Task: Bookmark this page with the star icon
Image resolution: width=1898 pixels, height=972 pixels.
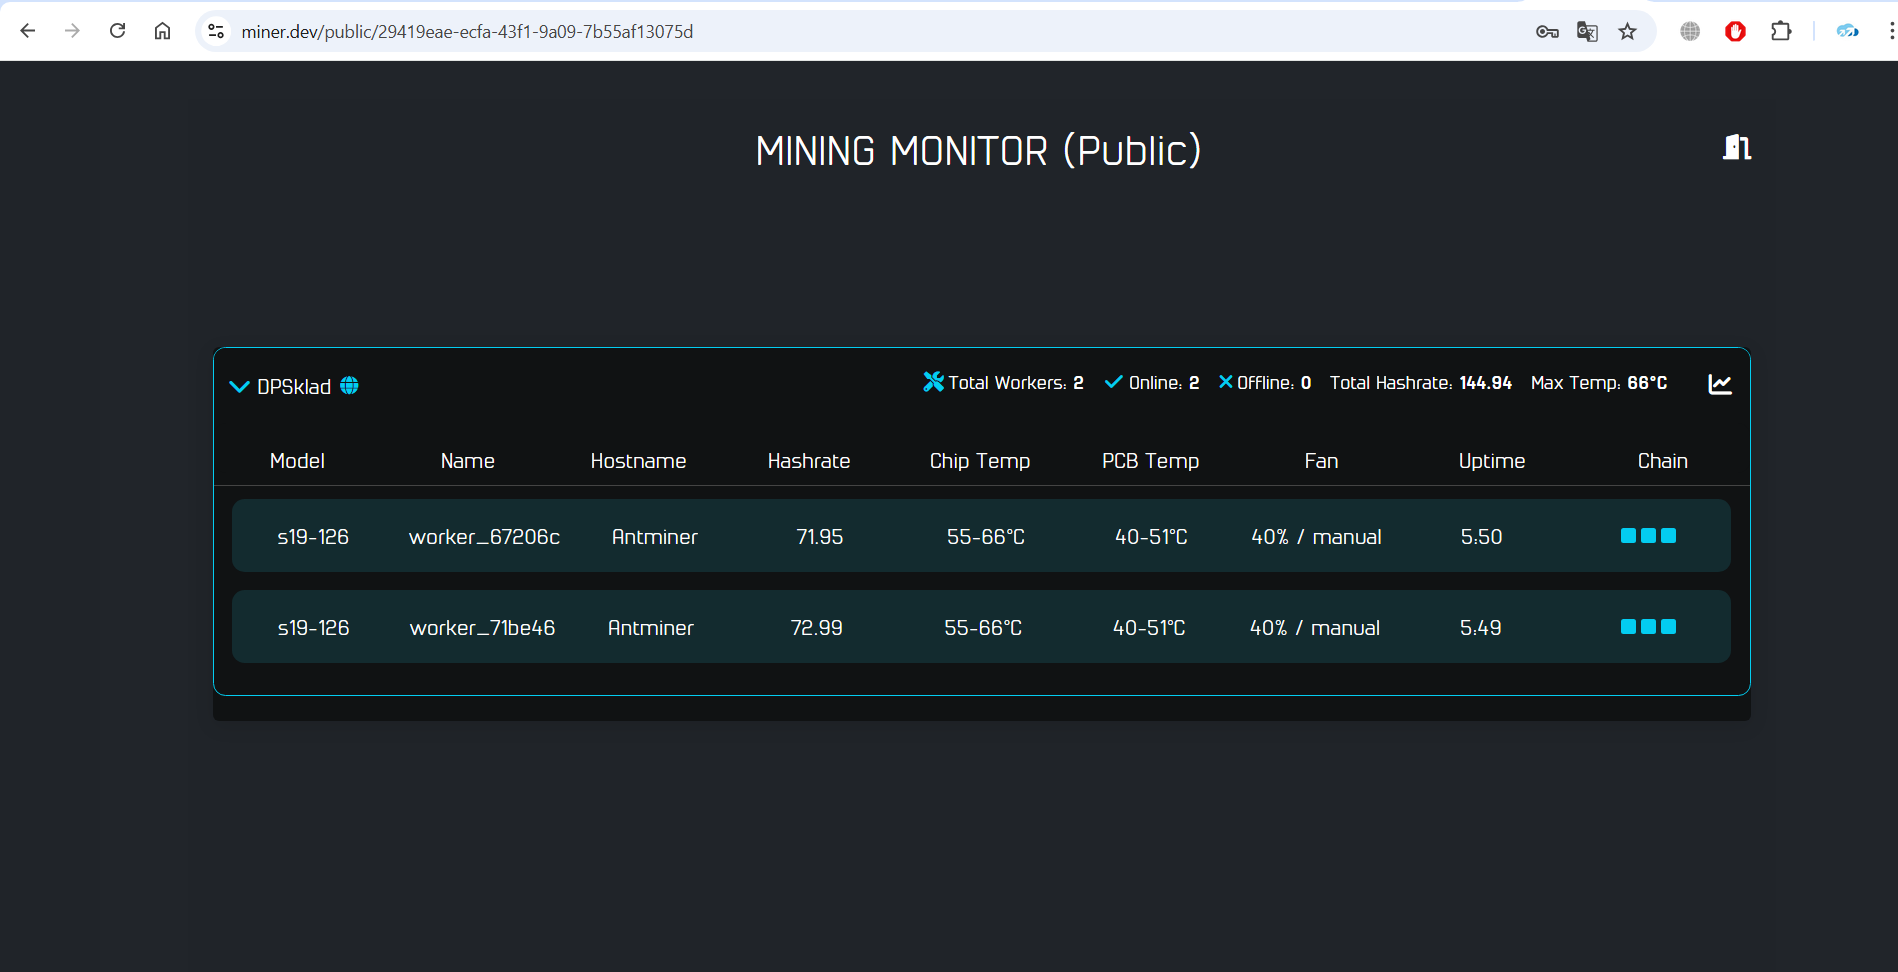Action: 1627,31
